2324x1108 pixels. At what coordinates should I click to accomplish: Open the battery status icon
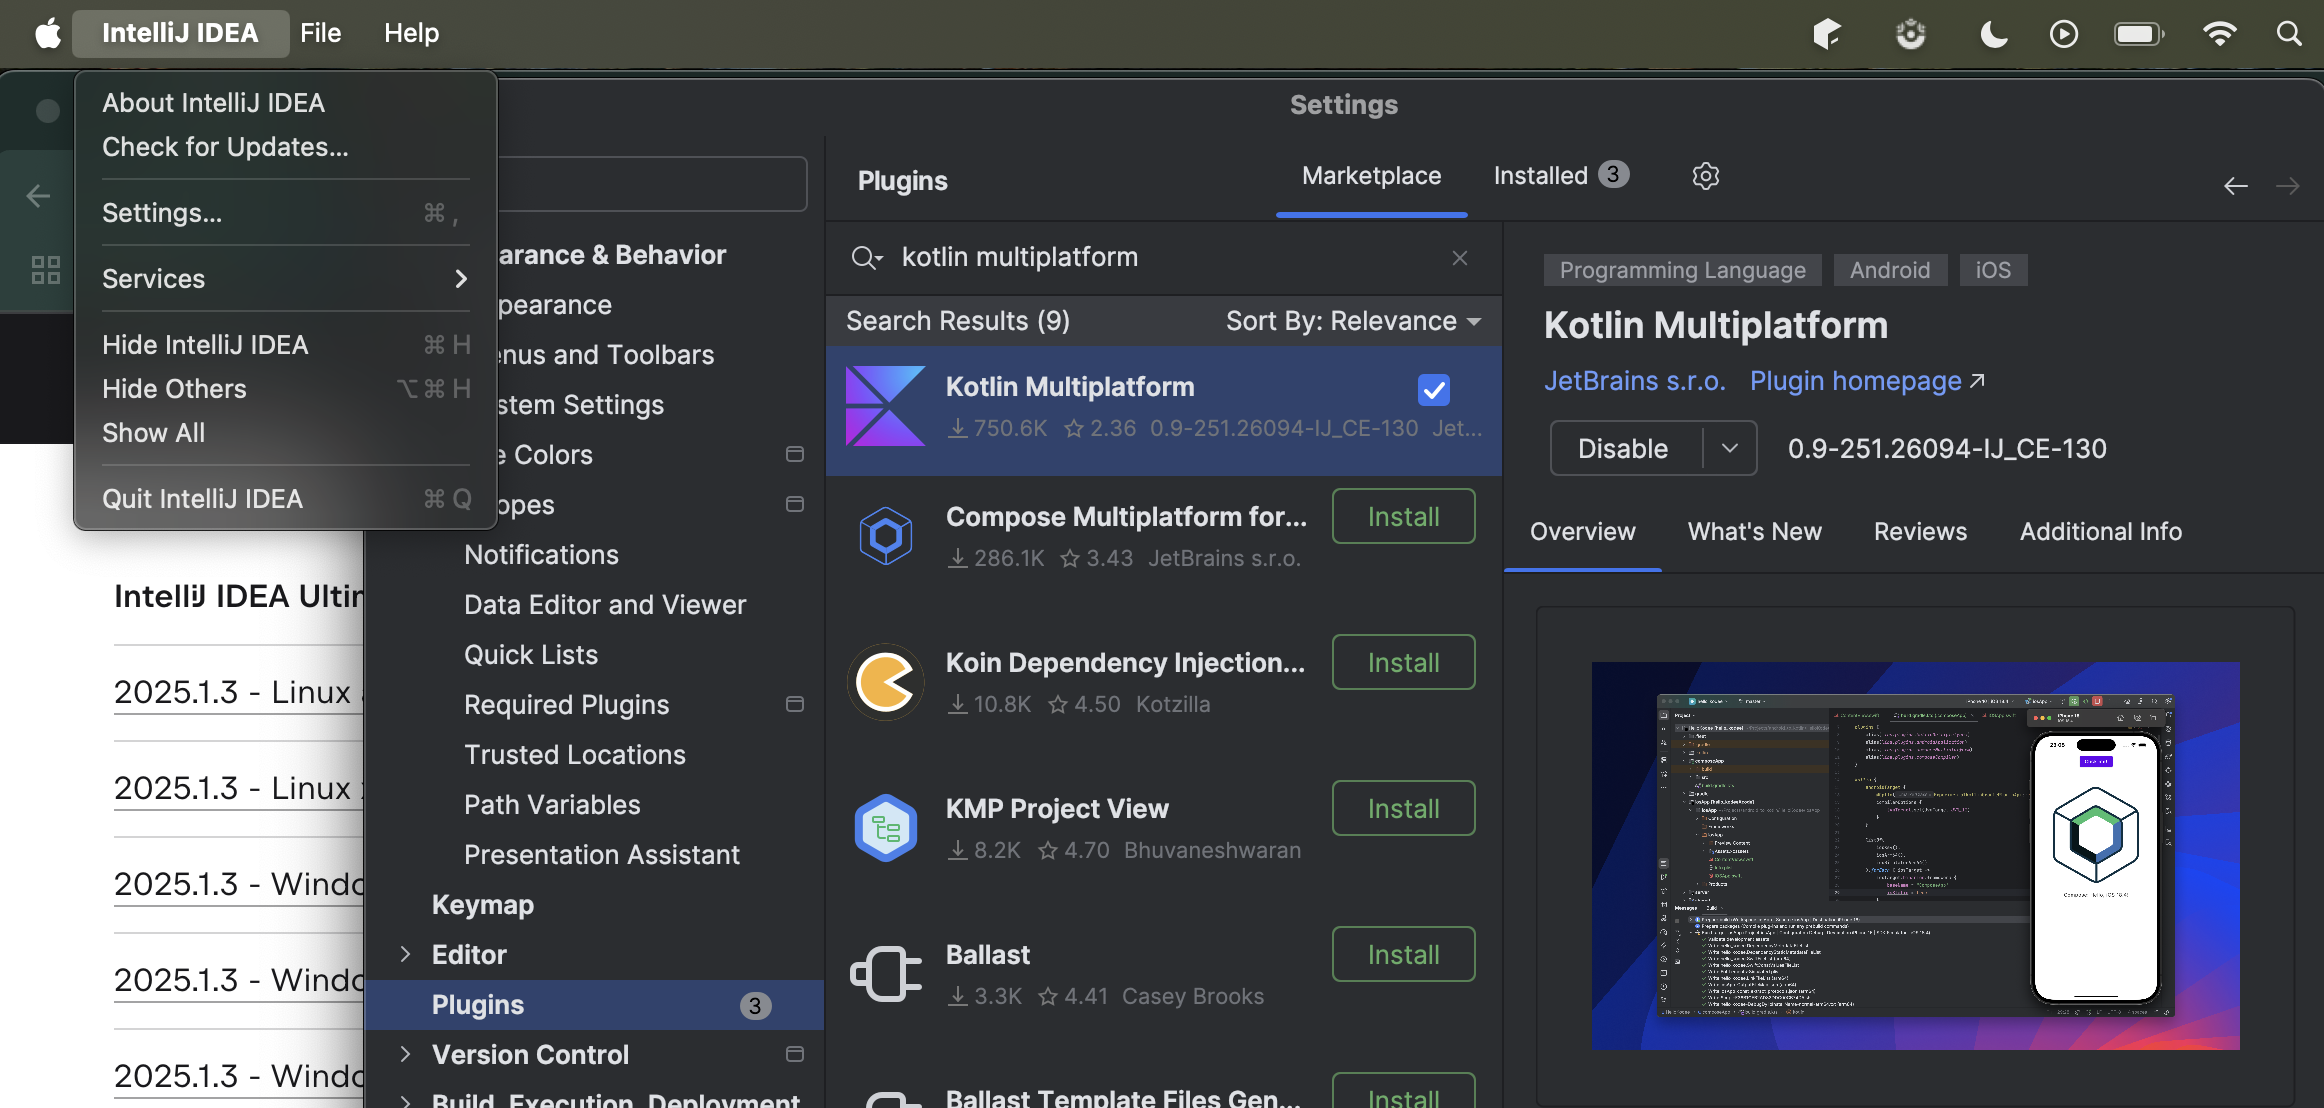coord(2139,34)
